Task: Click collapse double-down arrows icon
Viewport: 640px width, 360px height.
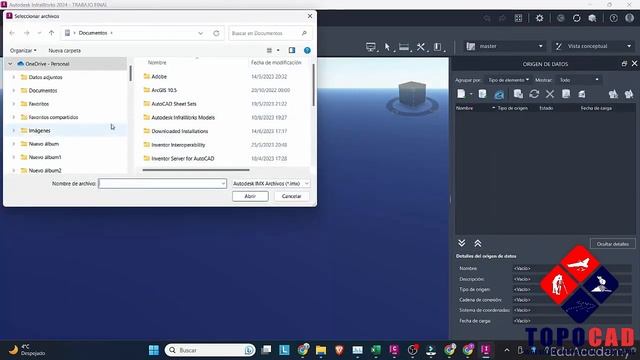Action: [x=462, y=243]
